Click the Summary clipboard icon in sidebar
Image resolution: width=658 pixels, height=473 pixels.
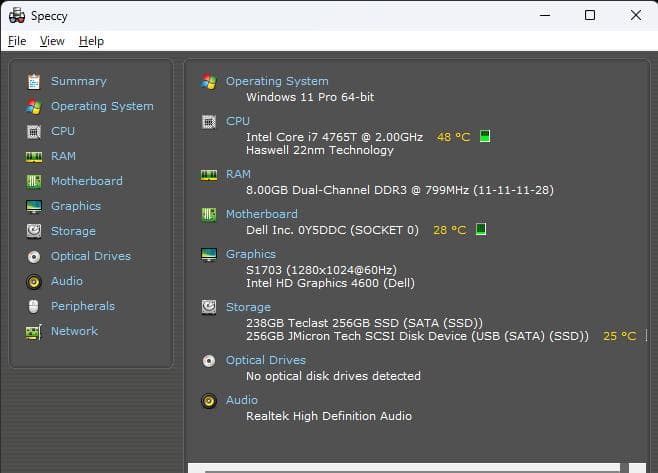click(x=34, y=81)
